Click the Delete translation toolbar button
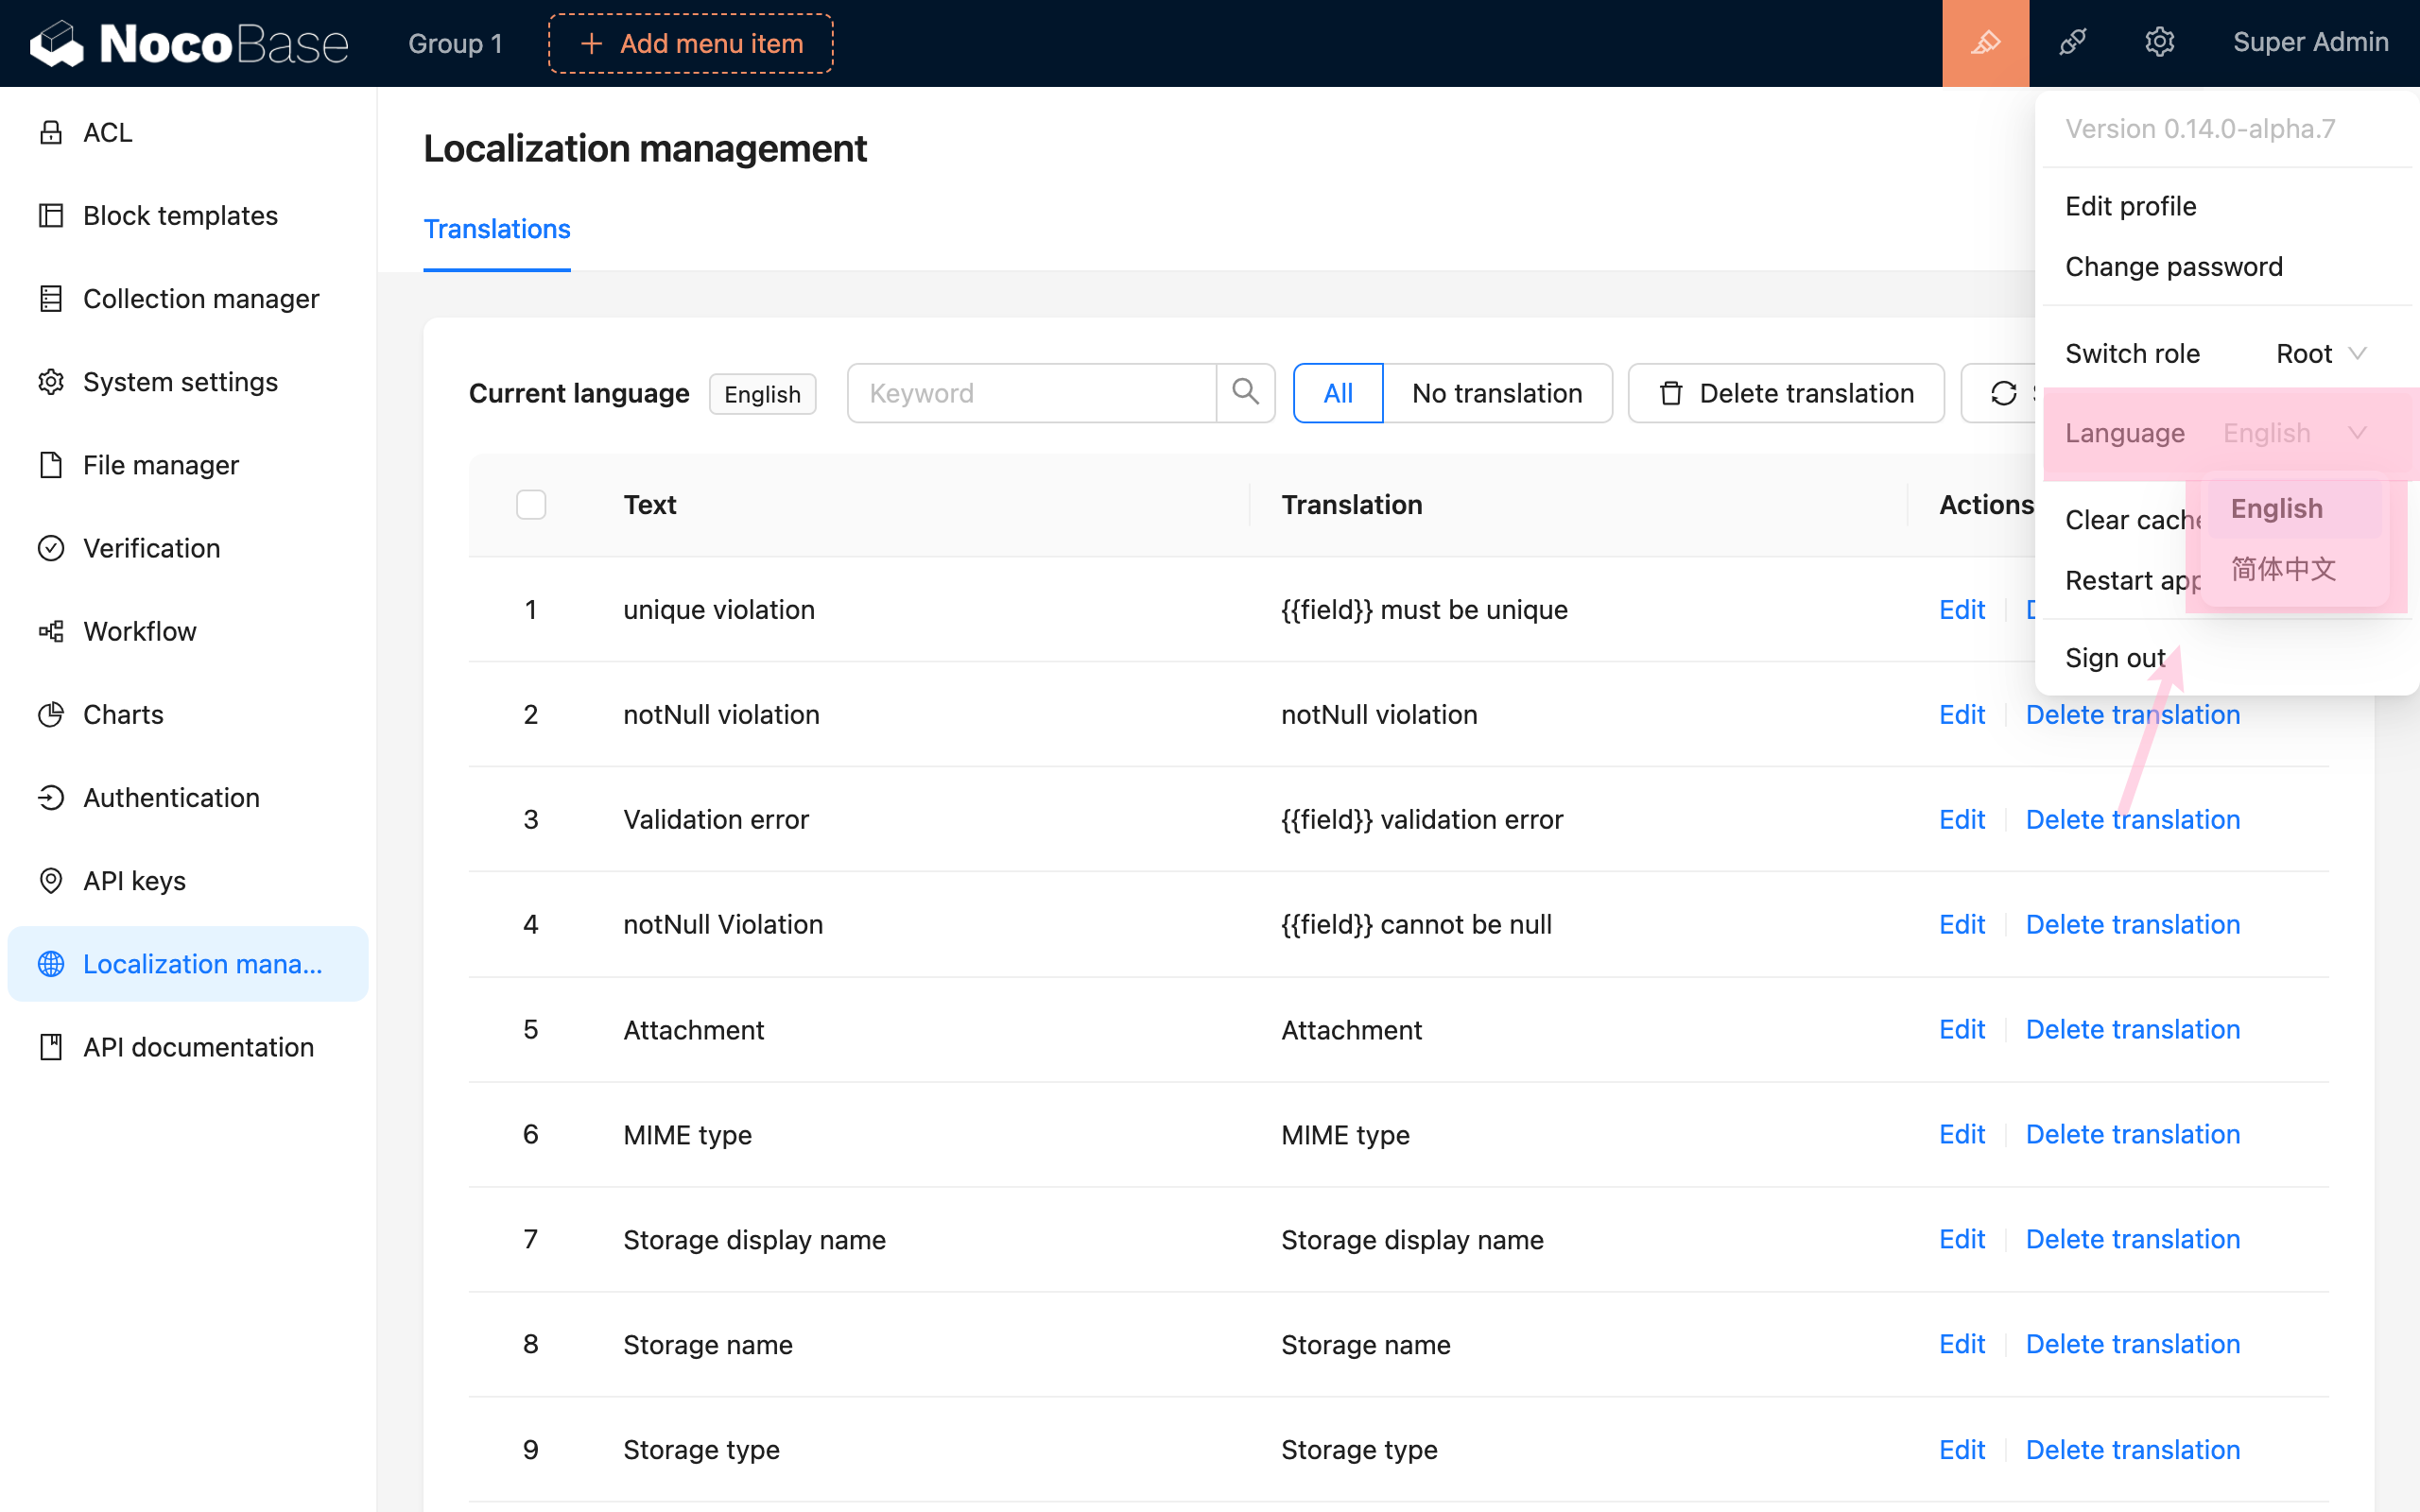The width and height of the screenshot is (2420, 1512). coord(1786,393)
